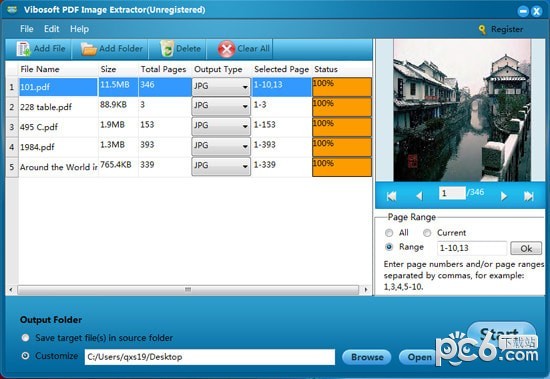Click the 100% status bar for 495 C.pdf
The width and height of the screenshot is (550, 379).
pyautogui.click(x=342, y=127)
